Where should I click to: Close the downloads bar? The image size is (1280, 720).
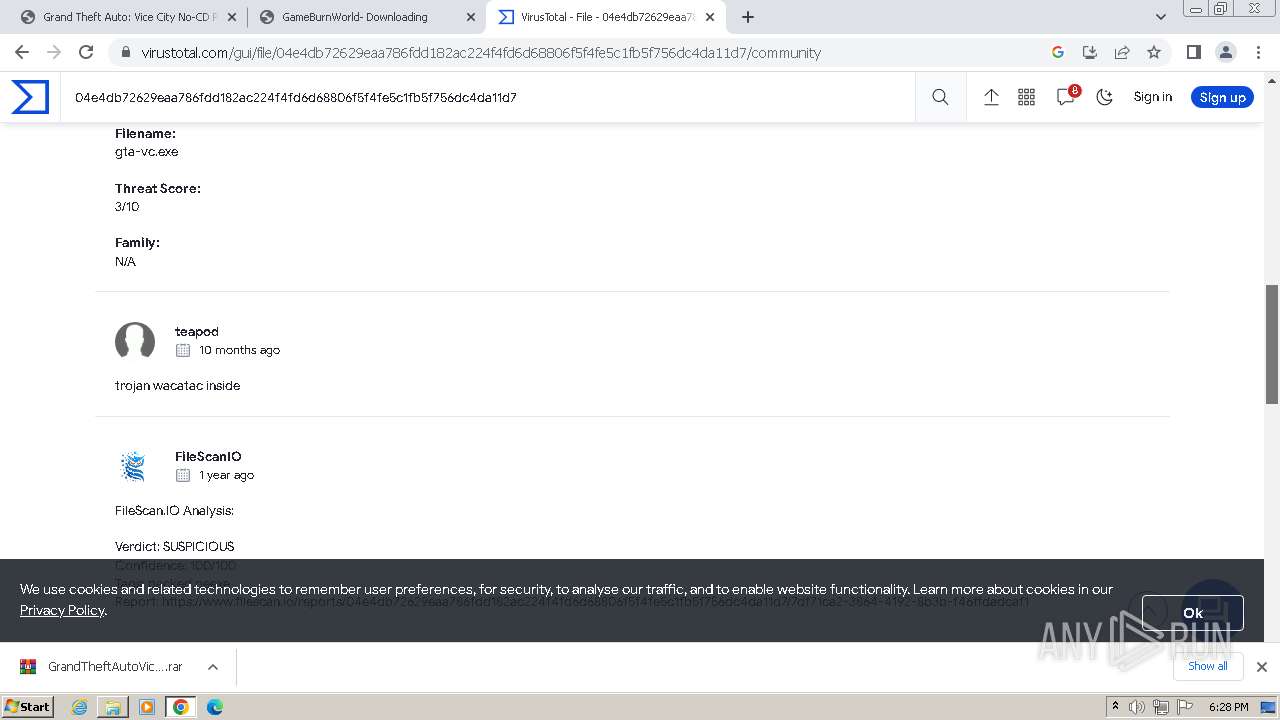pos(1261,667)
